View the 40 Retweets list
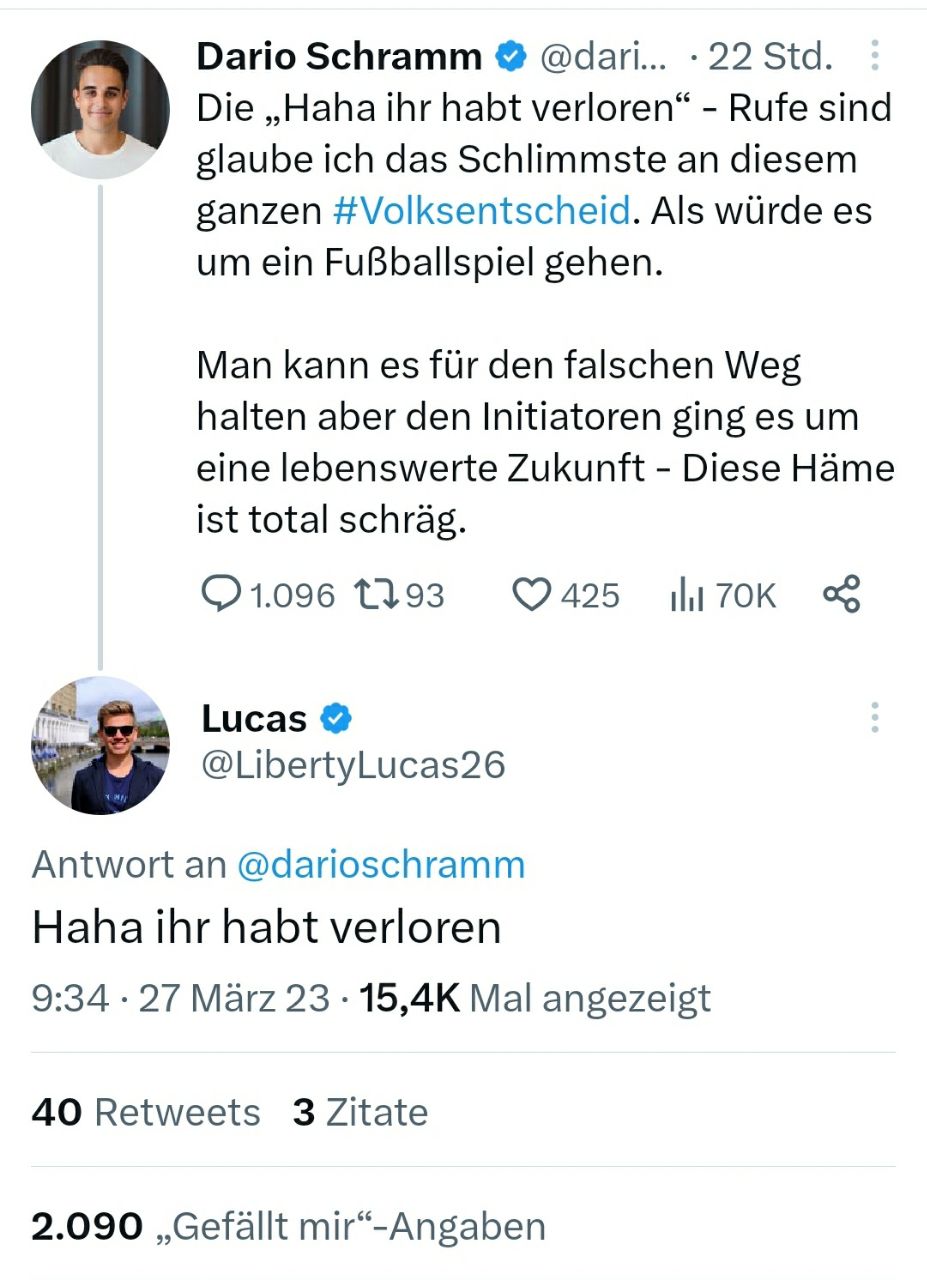The image size is (927, 1280). (x=146, y=1112)
